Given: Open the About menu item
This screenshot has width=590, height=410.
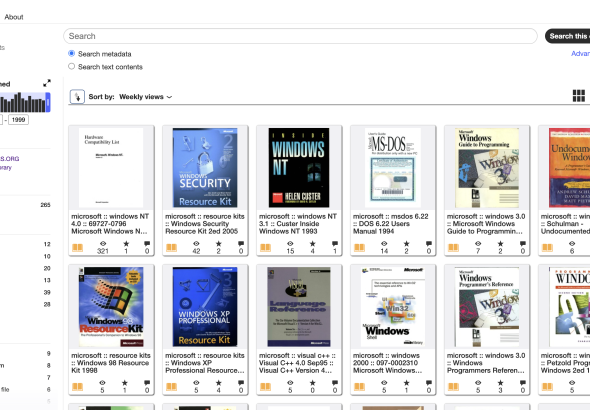Looking at the screenshot, I should coord(14,17).
